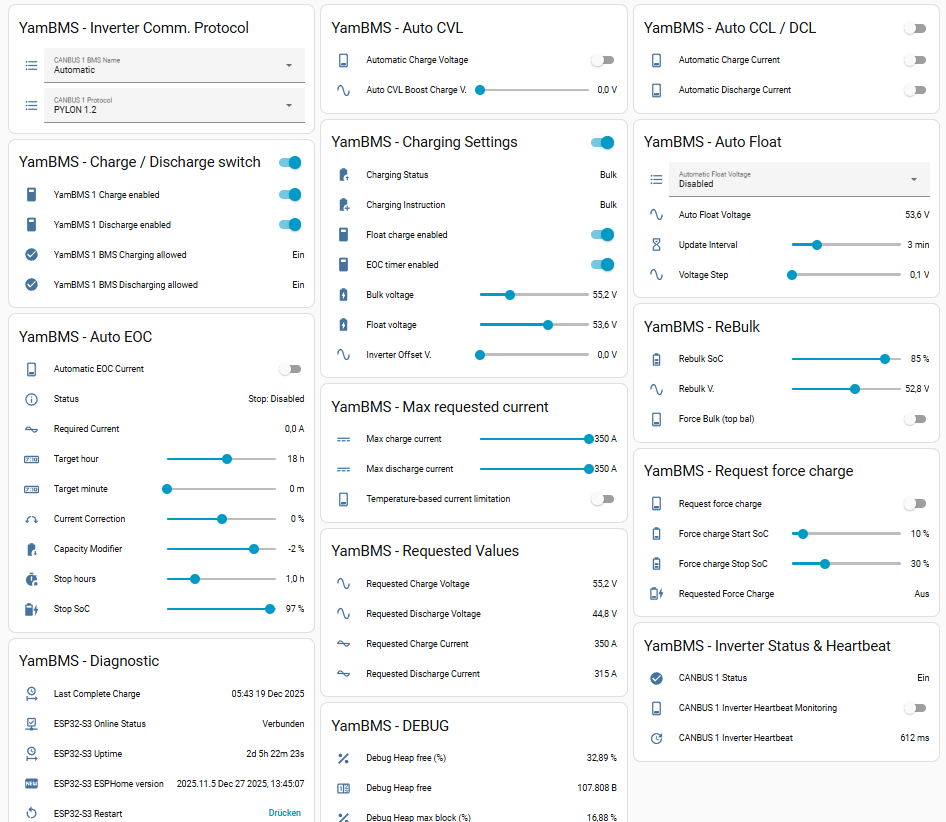Disable YamBMS 1 Discharge enabled switch
The image size is (946, 822).
(290, 225)
